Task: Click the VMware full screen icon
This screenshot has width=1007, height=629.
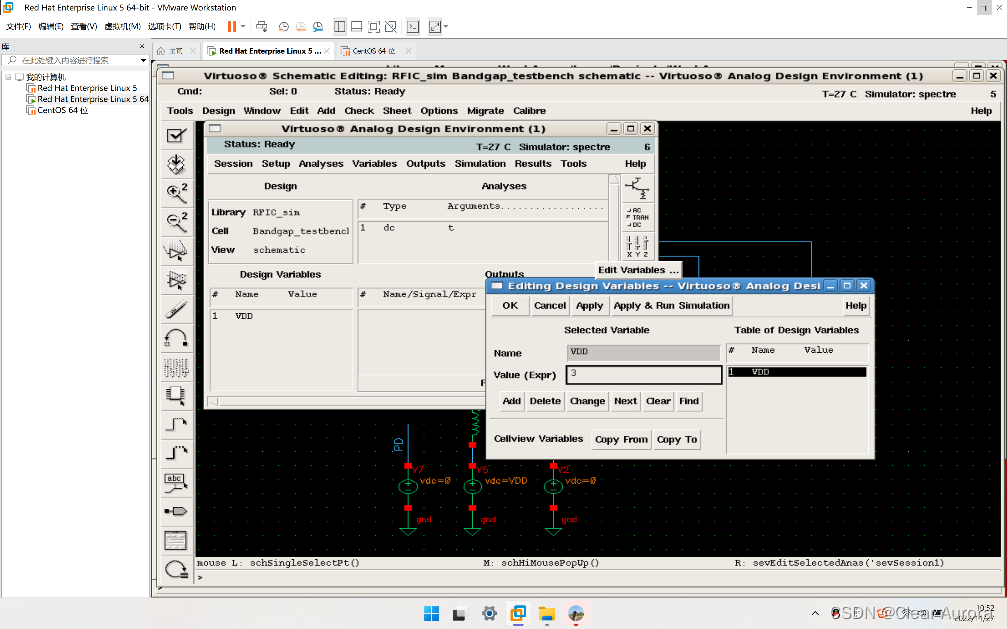Action: coord(374,26)
